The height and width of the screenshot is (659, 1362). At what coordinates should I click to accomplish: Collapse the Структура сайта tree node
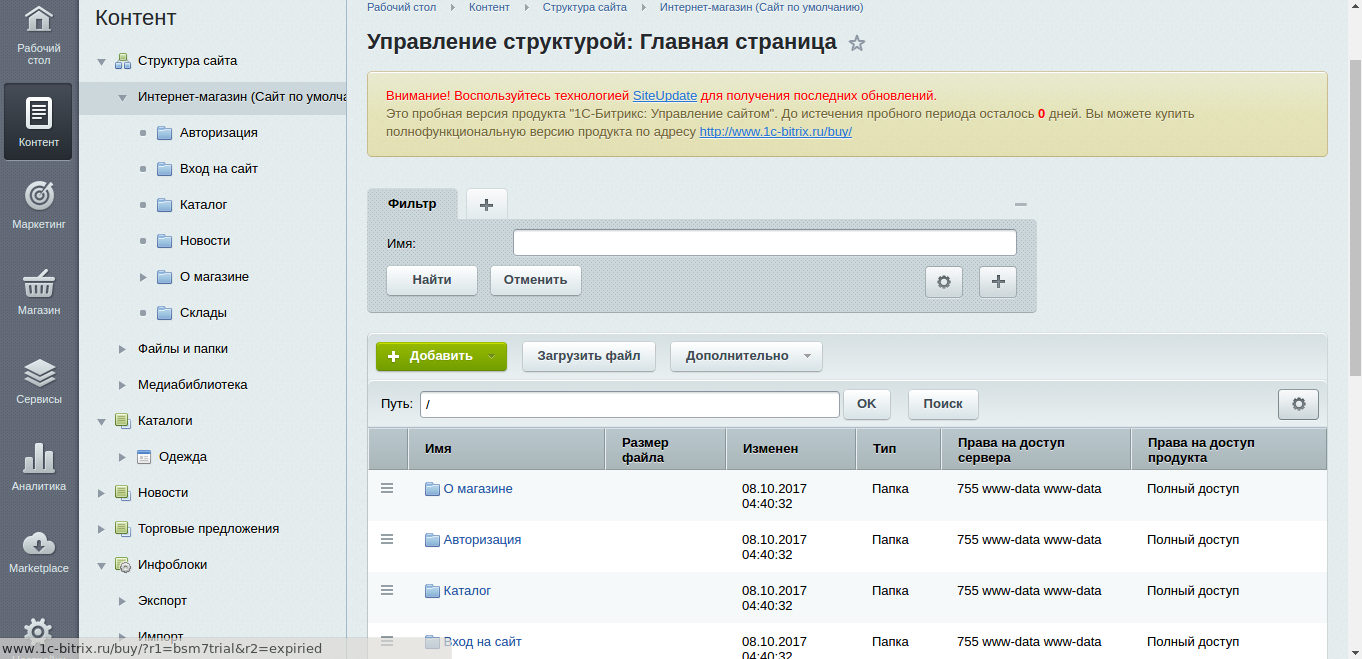pos(101,62)
